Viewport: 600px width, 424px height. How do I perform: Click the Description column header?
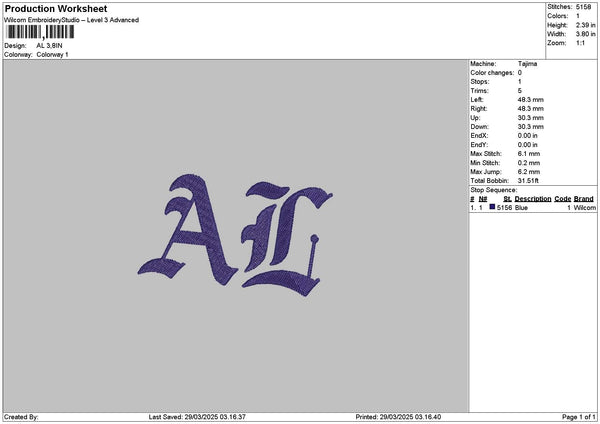click(x=533, y=199)
